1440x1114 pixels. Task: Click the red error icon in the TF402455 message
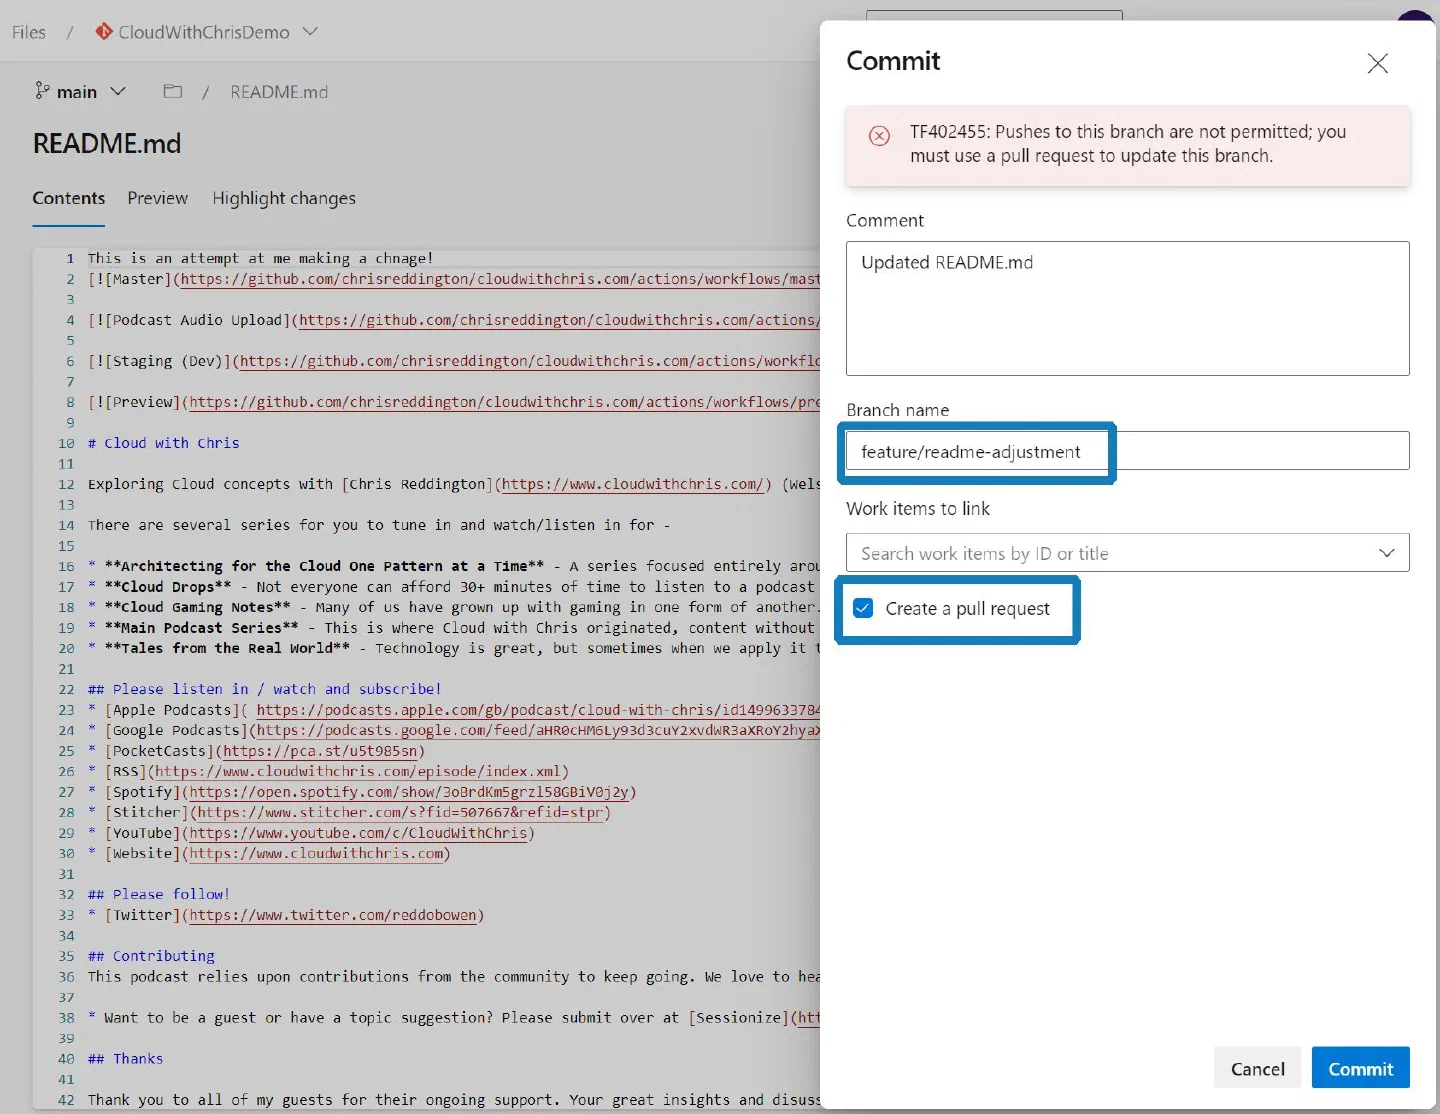(x=879, y=136)
